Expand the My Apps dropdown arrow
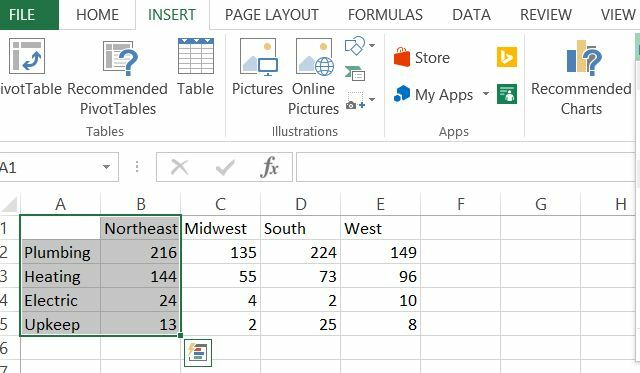 [x=486, y=94]
